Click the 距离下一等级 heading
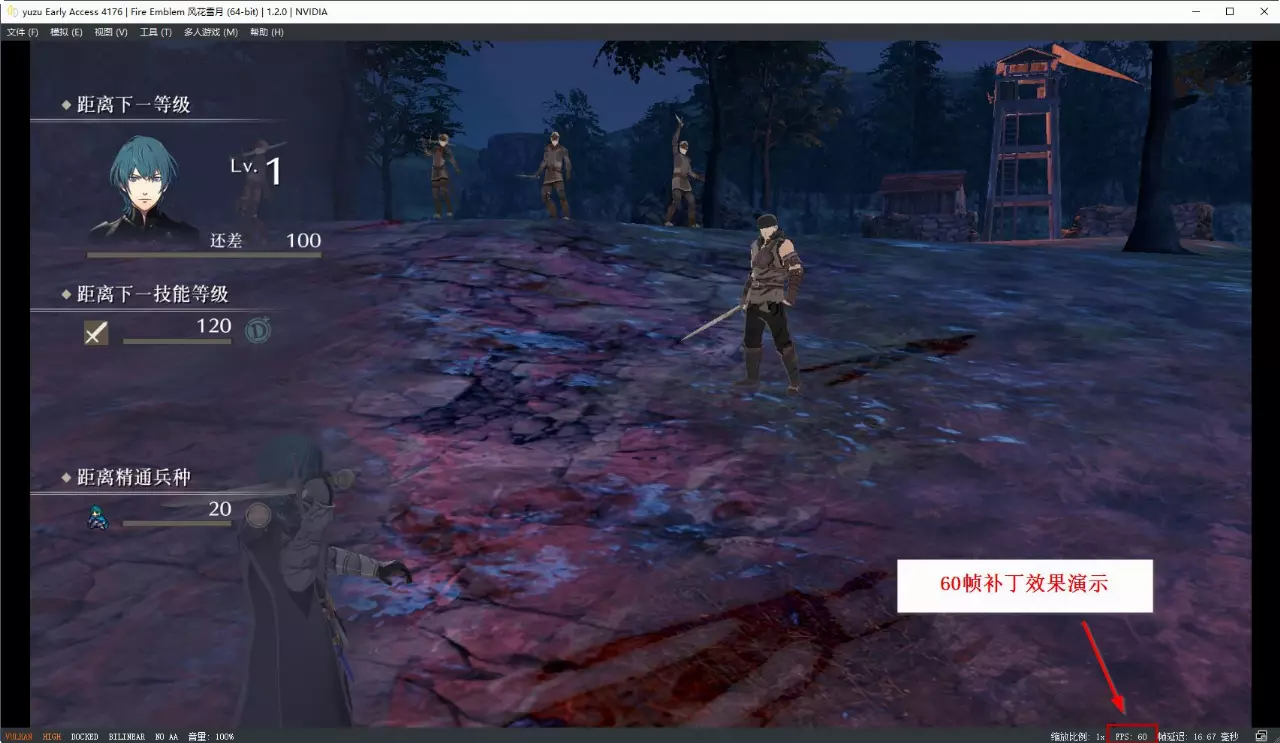The image size is (1280, 743). tap(133, 104)
